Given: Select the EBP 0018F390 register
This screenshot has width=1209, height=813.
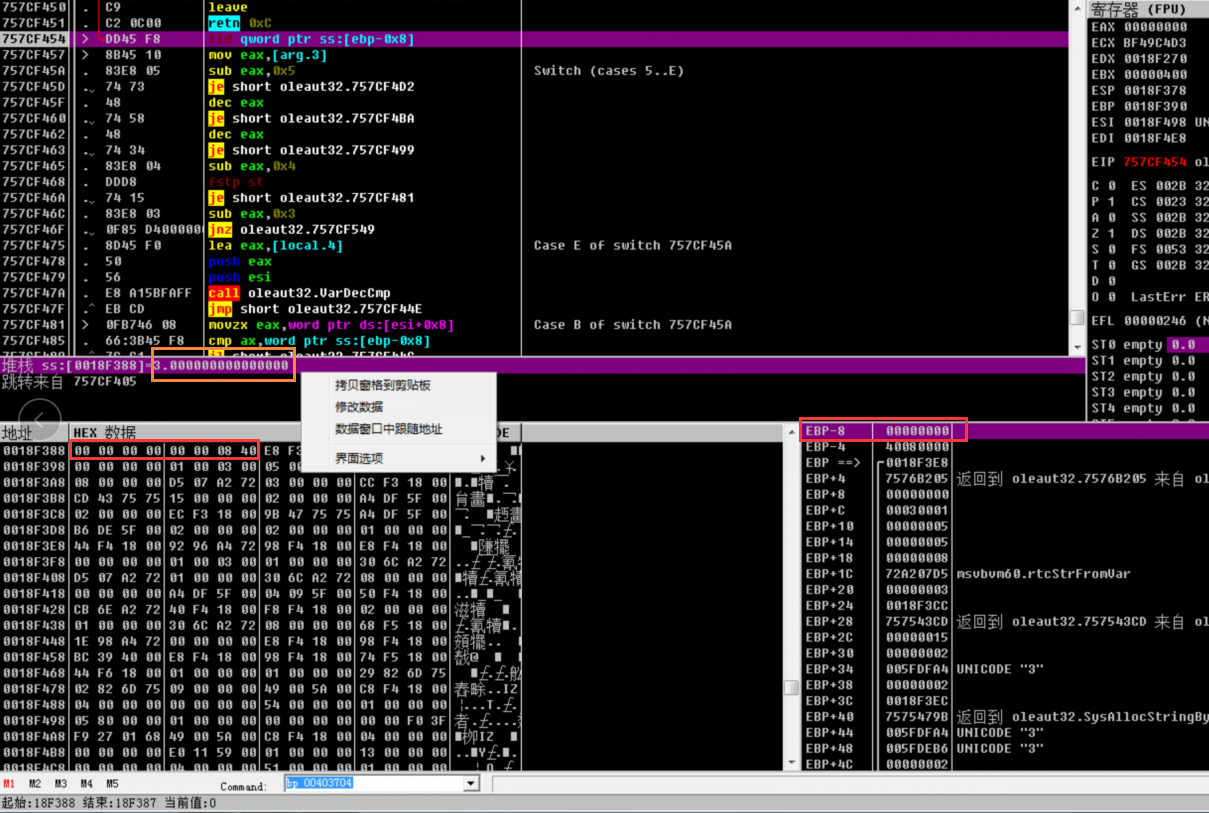Looking at the screenshot, I should 1140,107.
